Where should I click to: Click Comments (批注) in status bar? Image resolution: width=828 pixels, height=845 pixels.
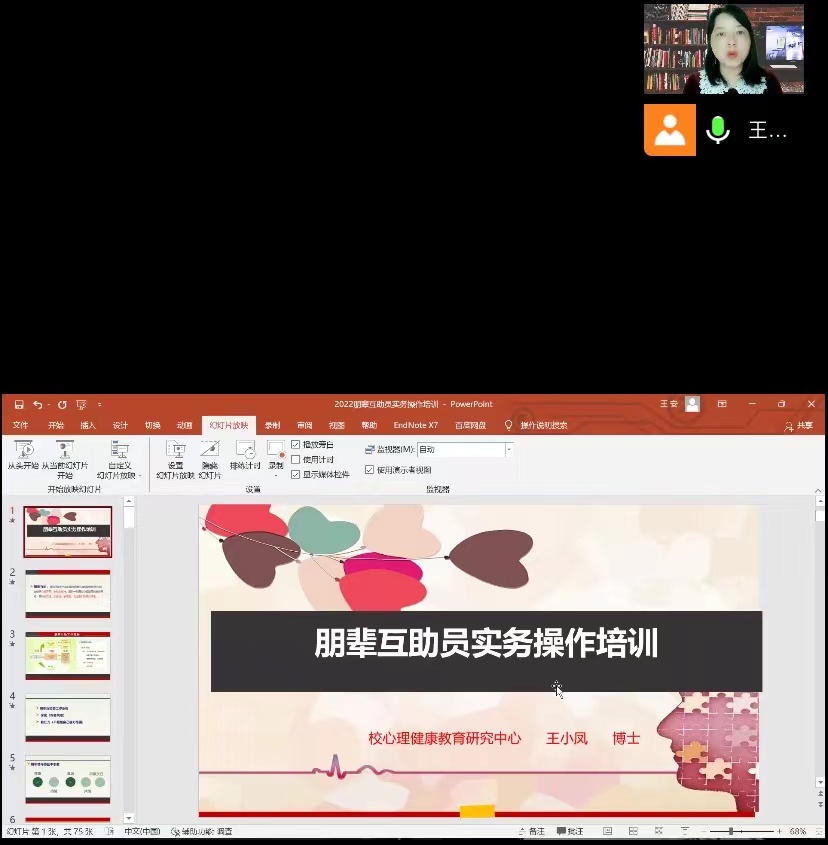[570, 831]
